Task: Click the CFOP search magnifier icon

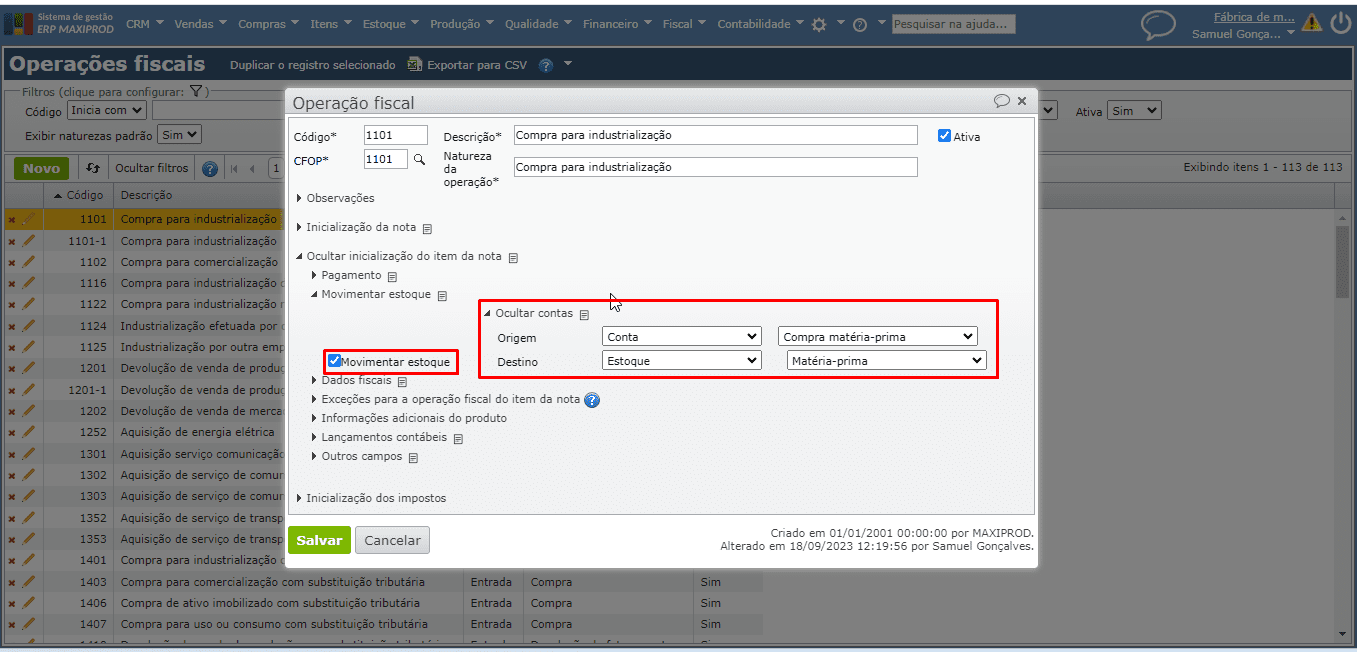Action: tap(419, 159)
